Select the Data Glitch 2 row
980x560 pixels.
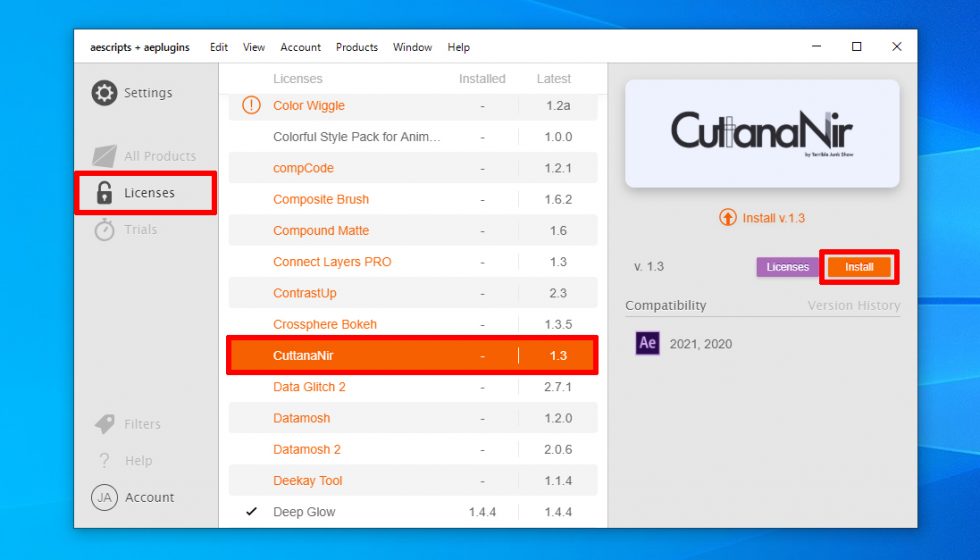[413, 387]
